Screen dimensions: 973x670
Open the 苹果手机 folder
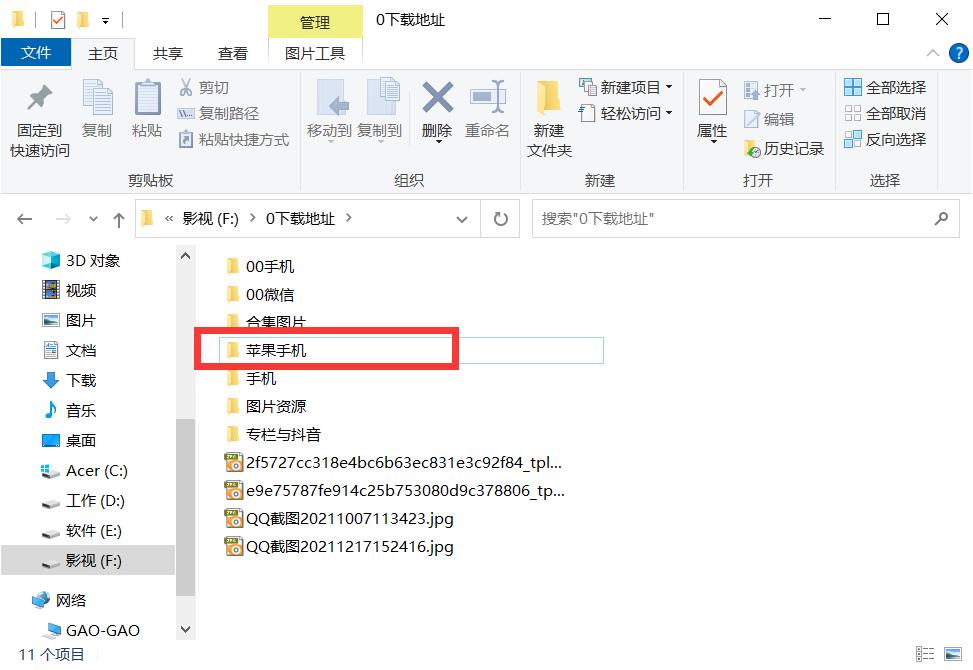tap(277, 349)
